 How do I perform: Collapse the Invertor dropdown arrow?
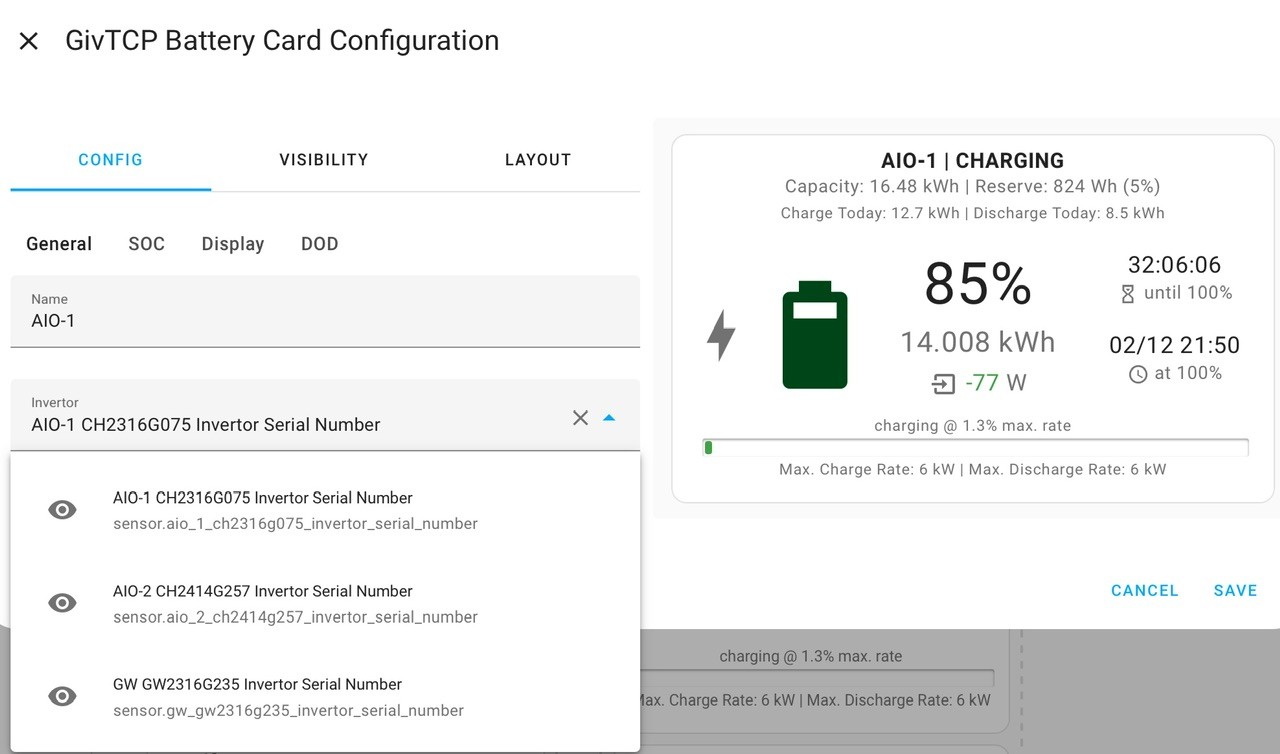tap(609, 418)
